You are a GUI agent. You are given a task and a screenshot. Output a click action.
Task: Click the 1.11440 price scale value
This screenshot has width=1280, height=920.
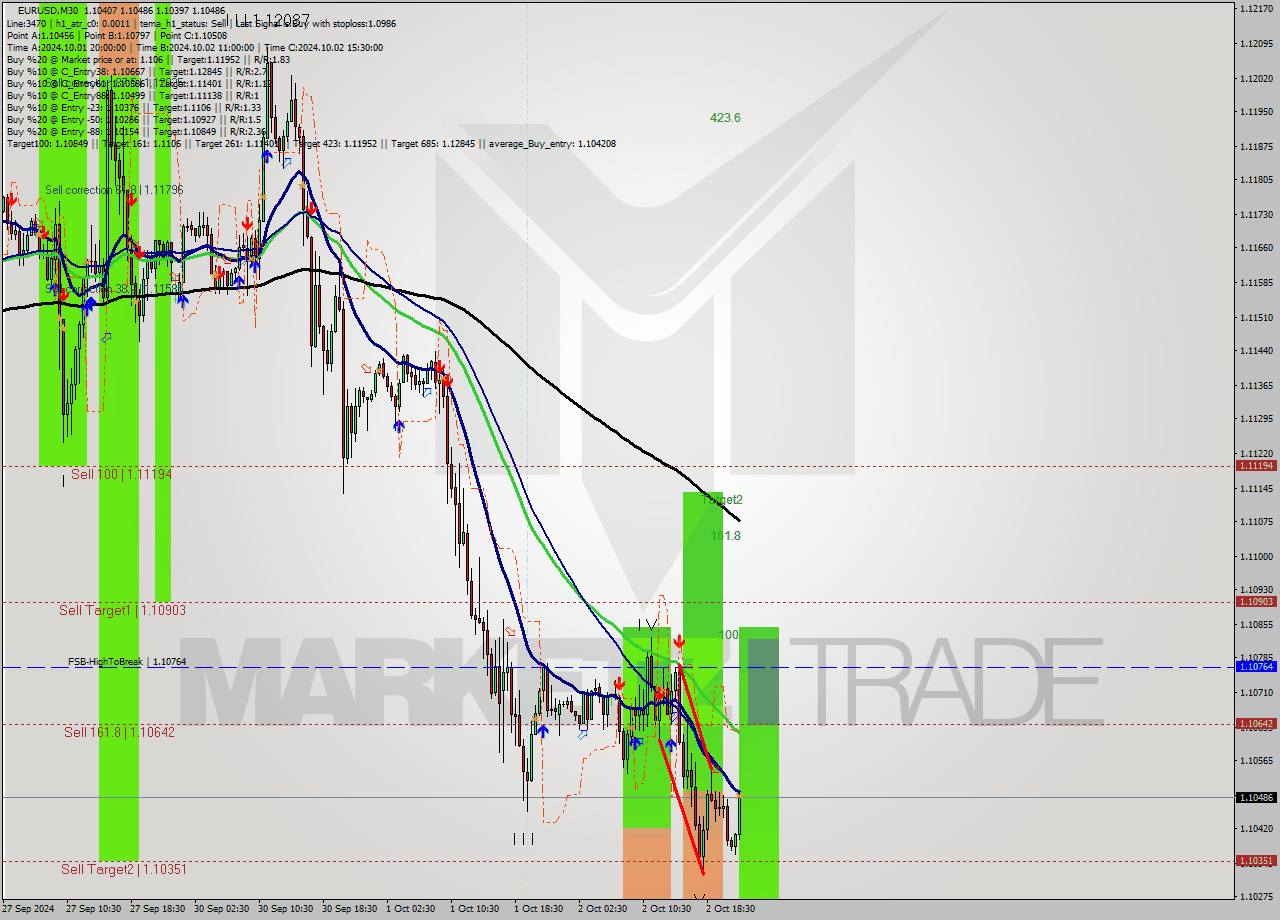(1255, 351)
